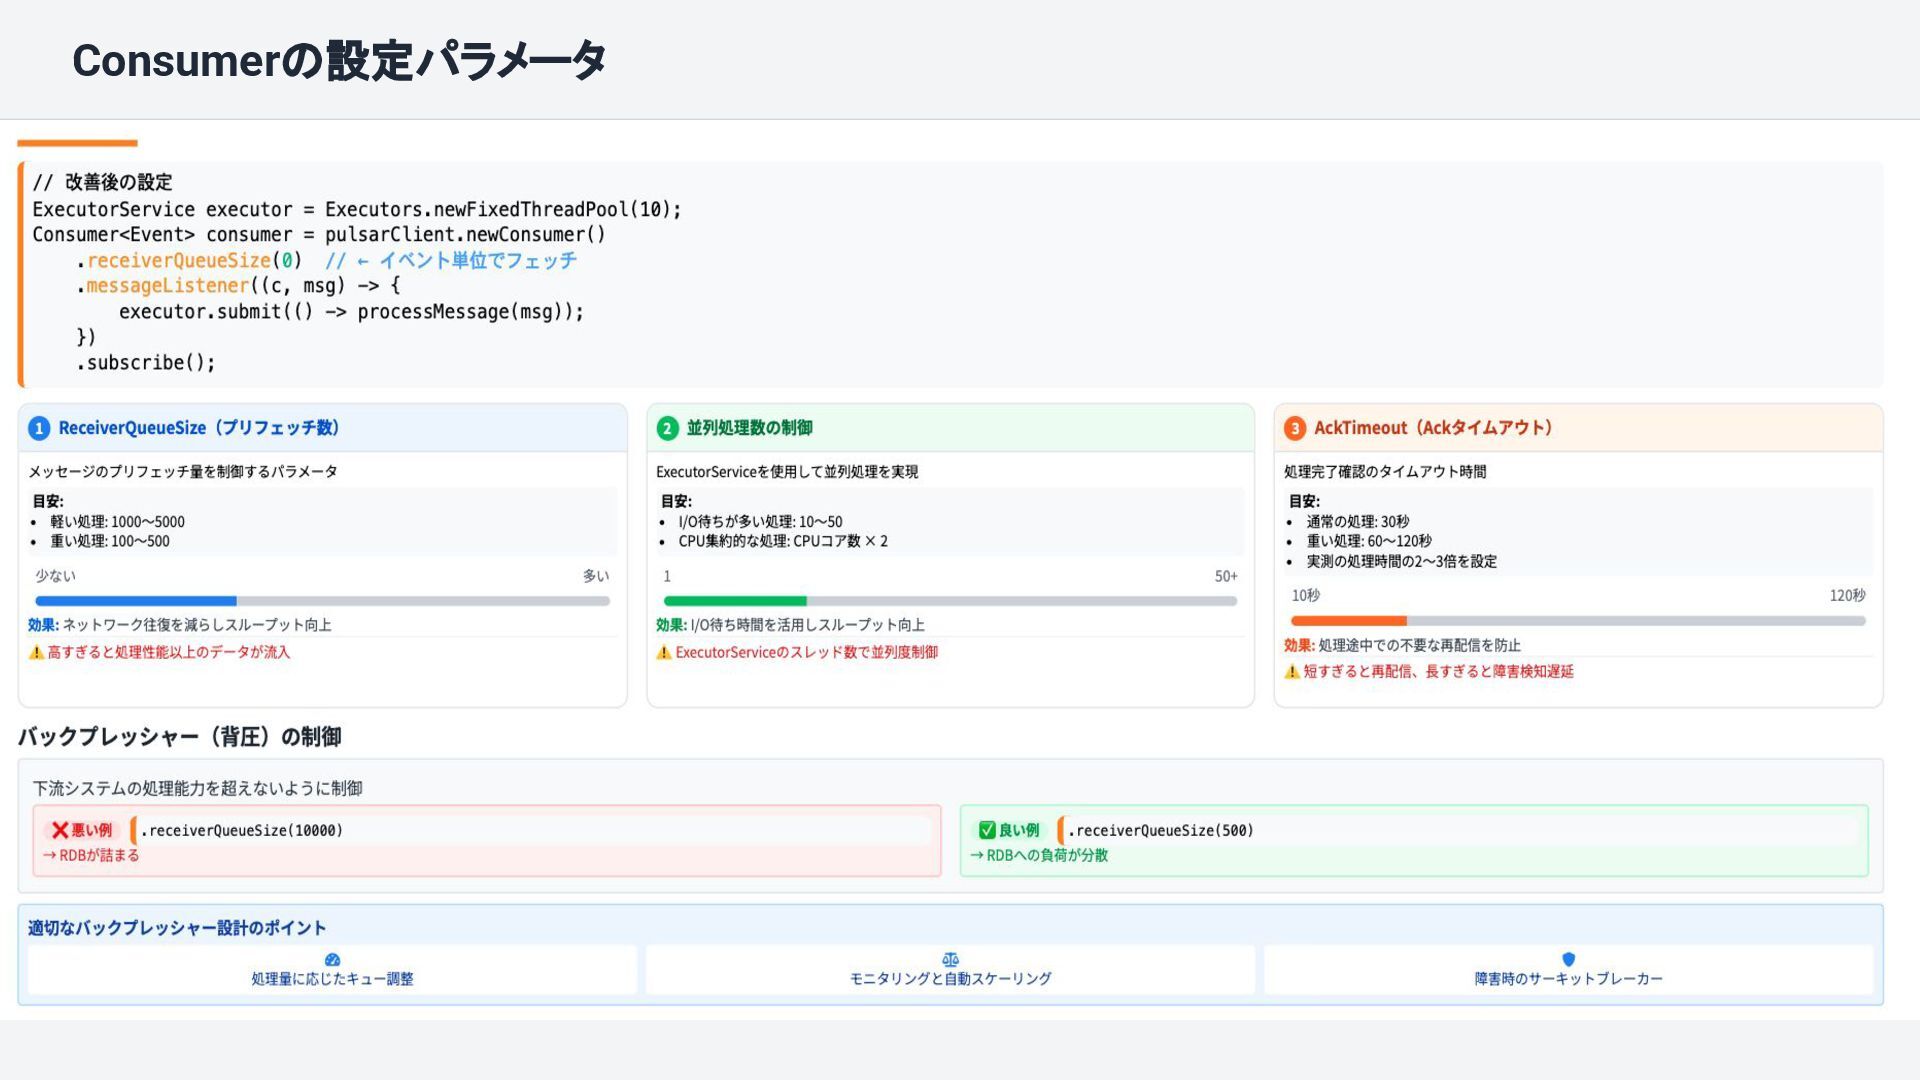Click the ReceiverQueueSize card header title
This screenshot has width=1920, height=1080.
coord(199,428)
